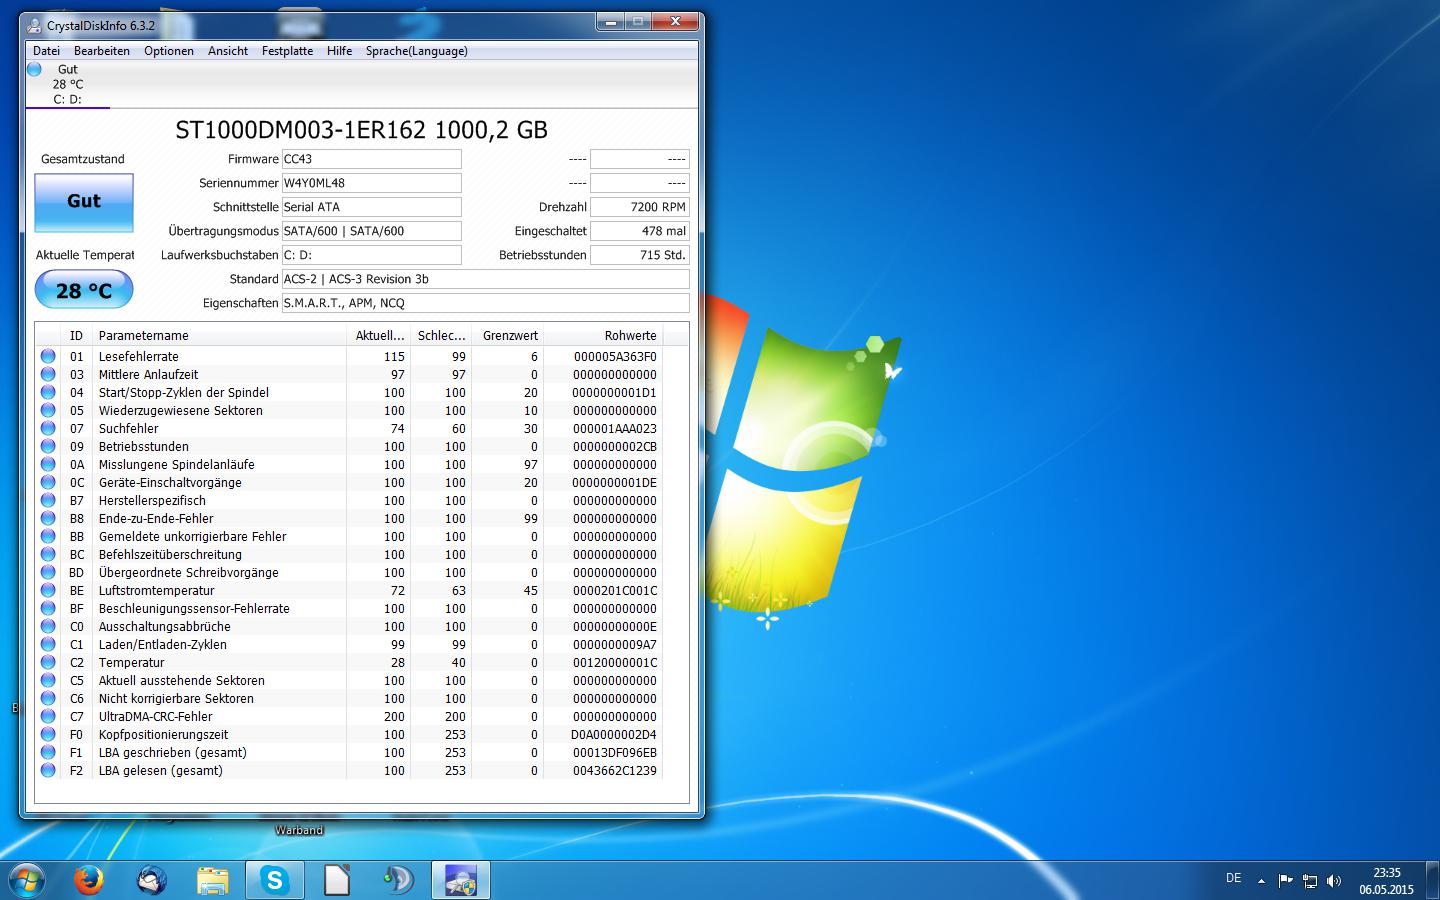Click the CrystalDiskInfo title bar icon
The height and width of the screenshot is (900, 1440).
coord(35,26)
